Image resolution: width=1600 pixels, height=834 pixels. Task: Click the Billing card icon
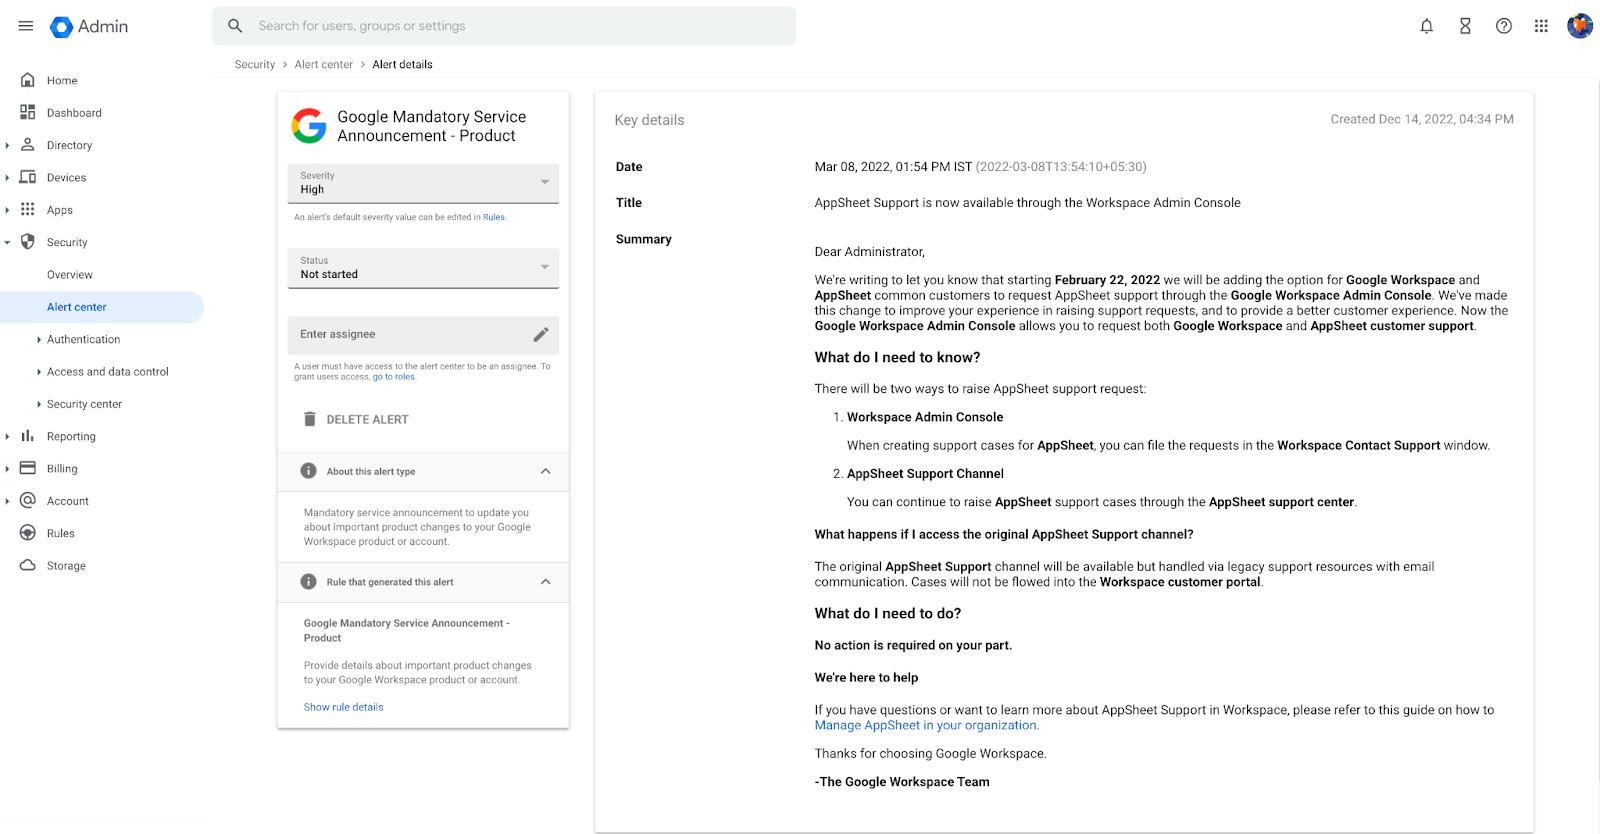point(28,468)
